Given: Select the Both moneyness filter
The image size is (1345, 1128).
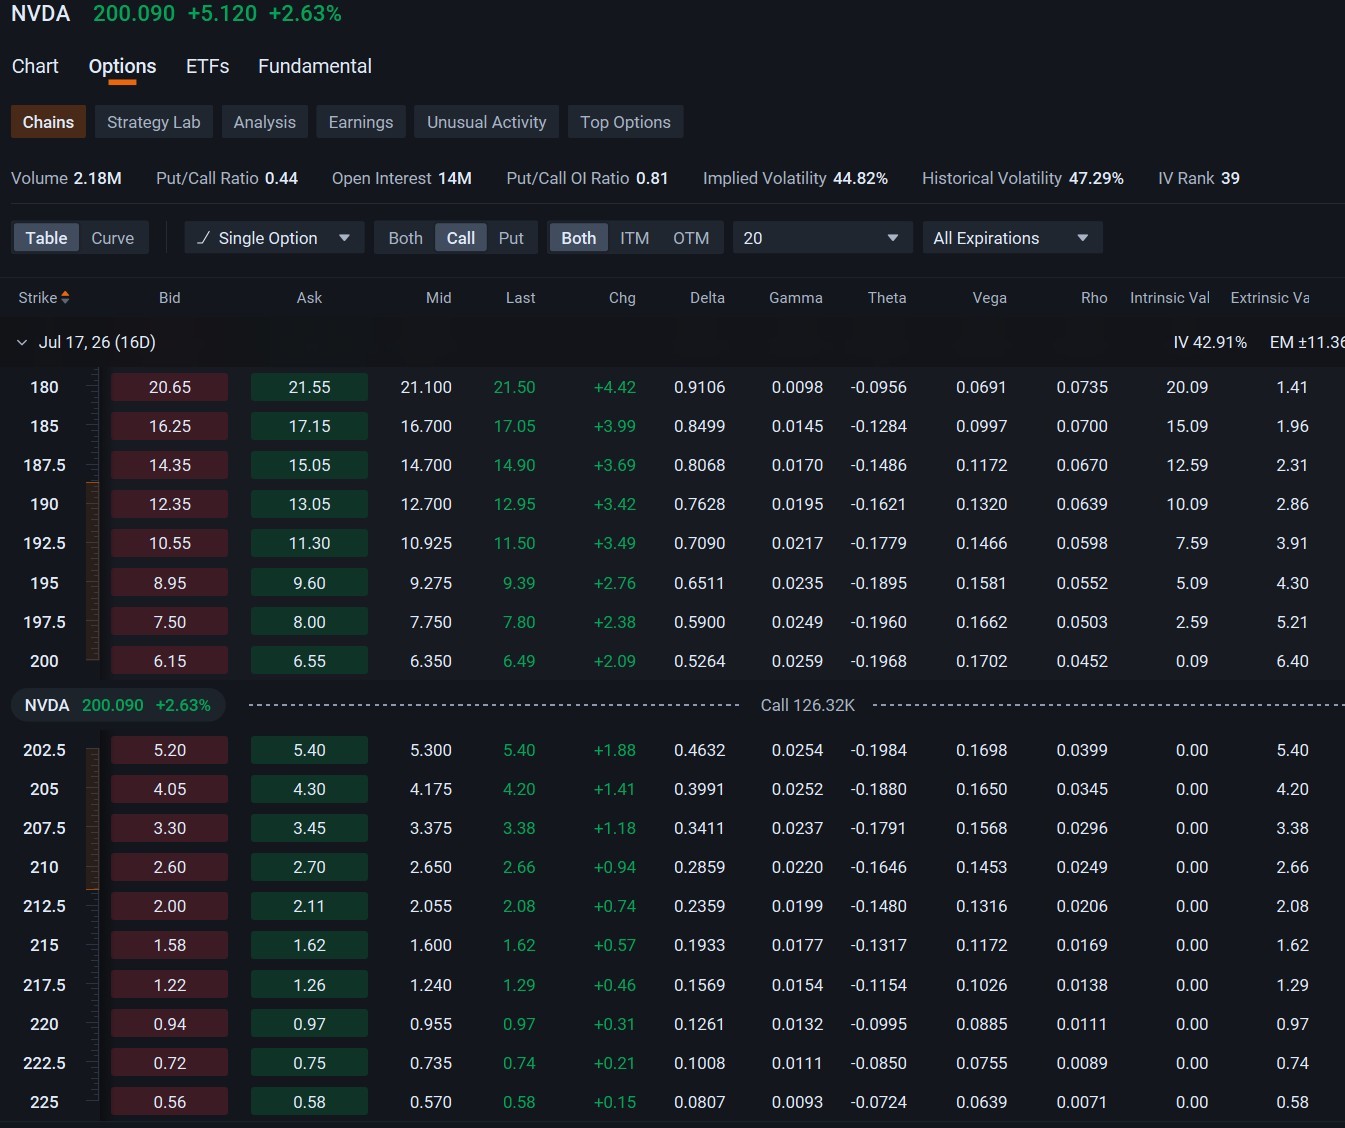Looking at the screenshot, I should 578,238.
